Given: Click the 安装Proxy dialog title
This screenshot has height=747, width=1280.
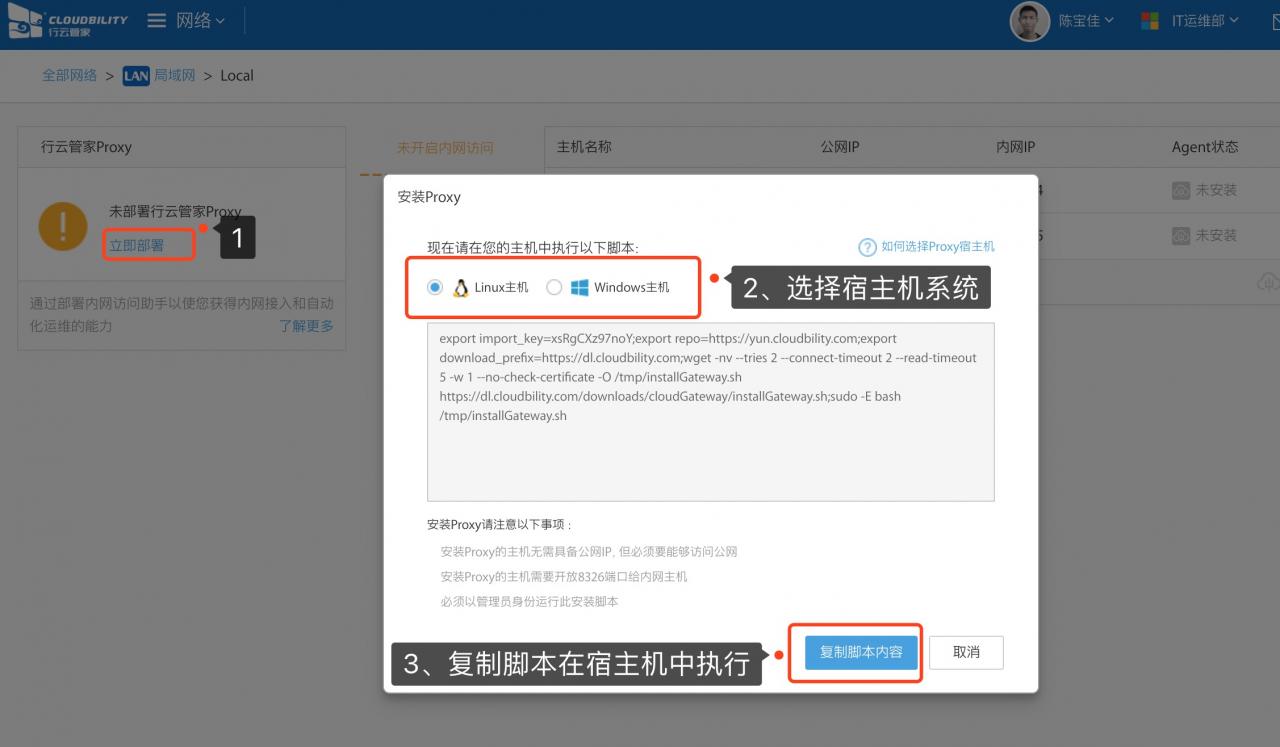Looking at the screenshot, I should pos(429,197).
